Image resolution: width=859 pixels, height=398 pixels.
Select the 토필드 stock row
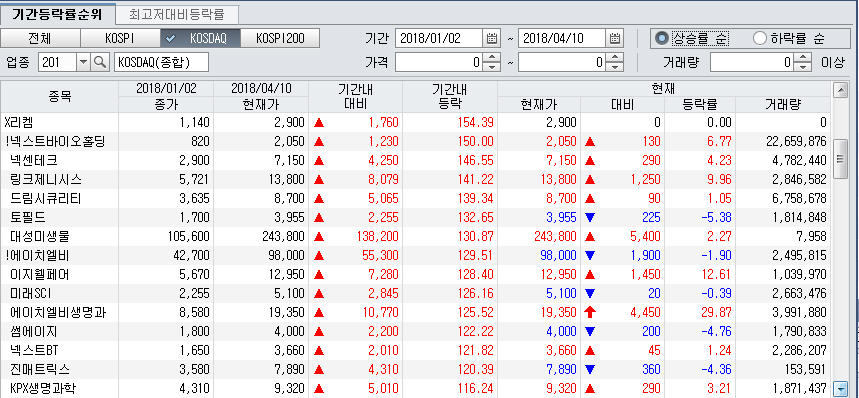415,217
